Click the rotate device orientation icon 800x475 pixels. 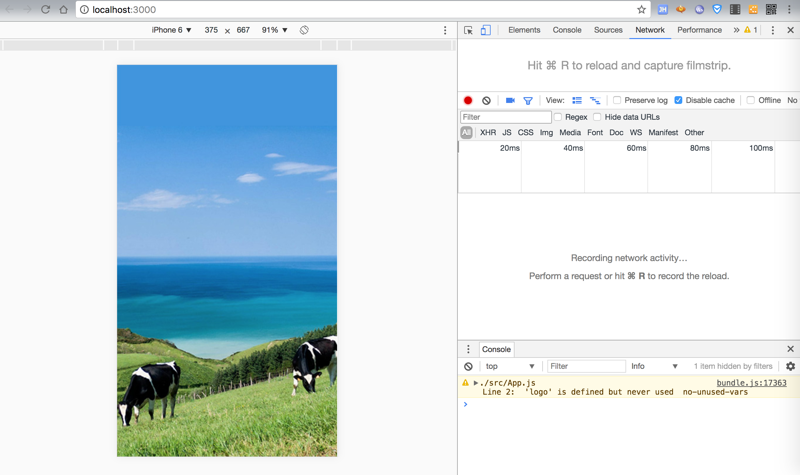tap(304, 30)
